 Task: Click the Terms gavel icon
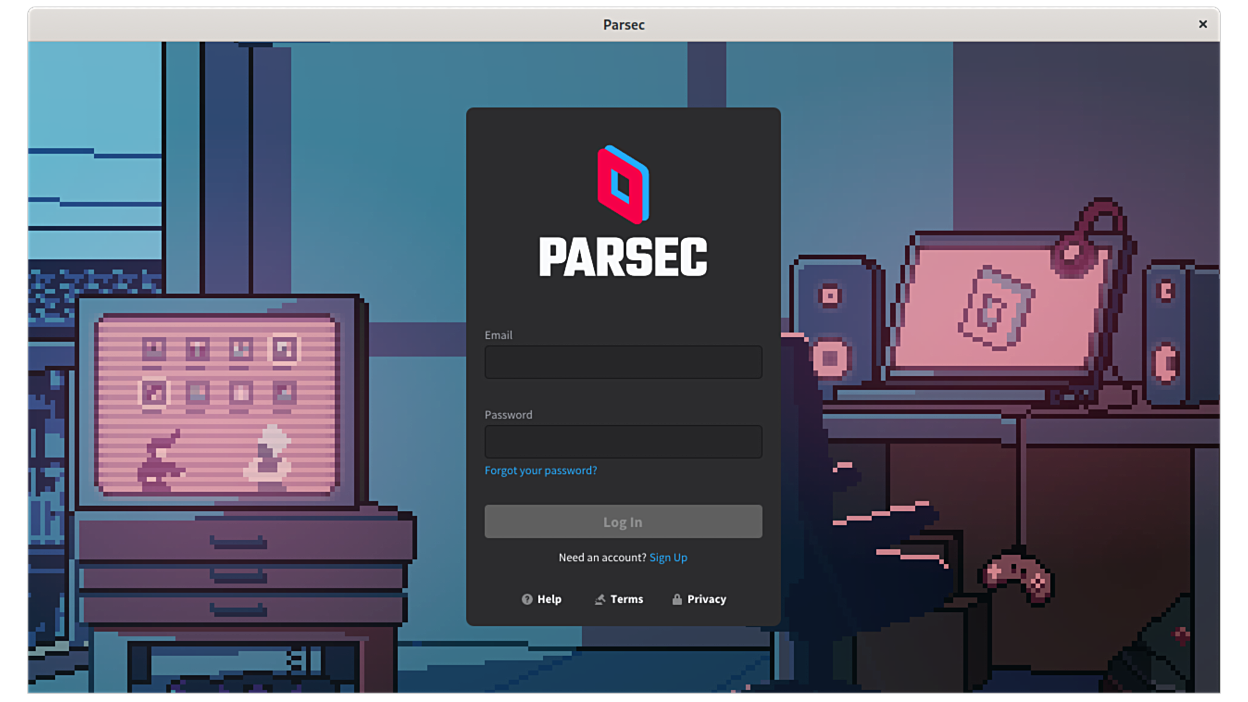coord(601,599)
